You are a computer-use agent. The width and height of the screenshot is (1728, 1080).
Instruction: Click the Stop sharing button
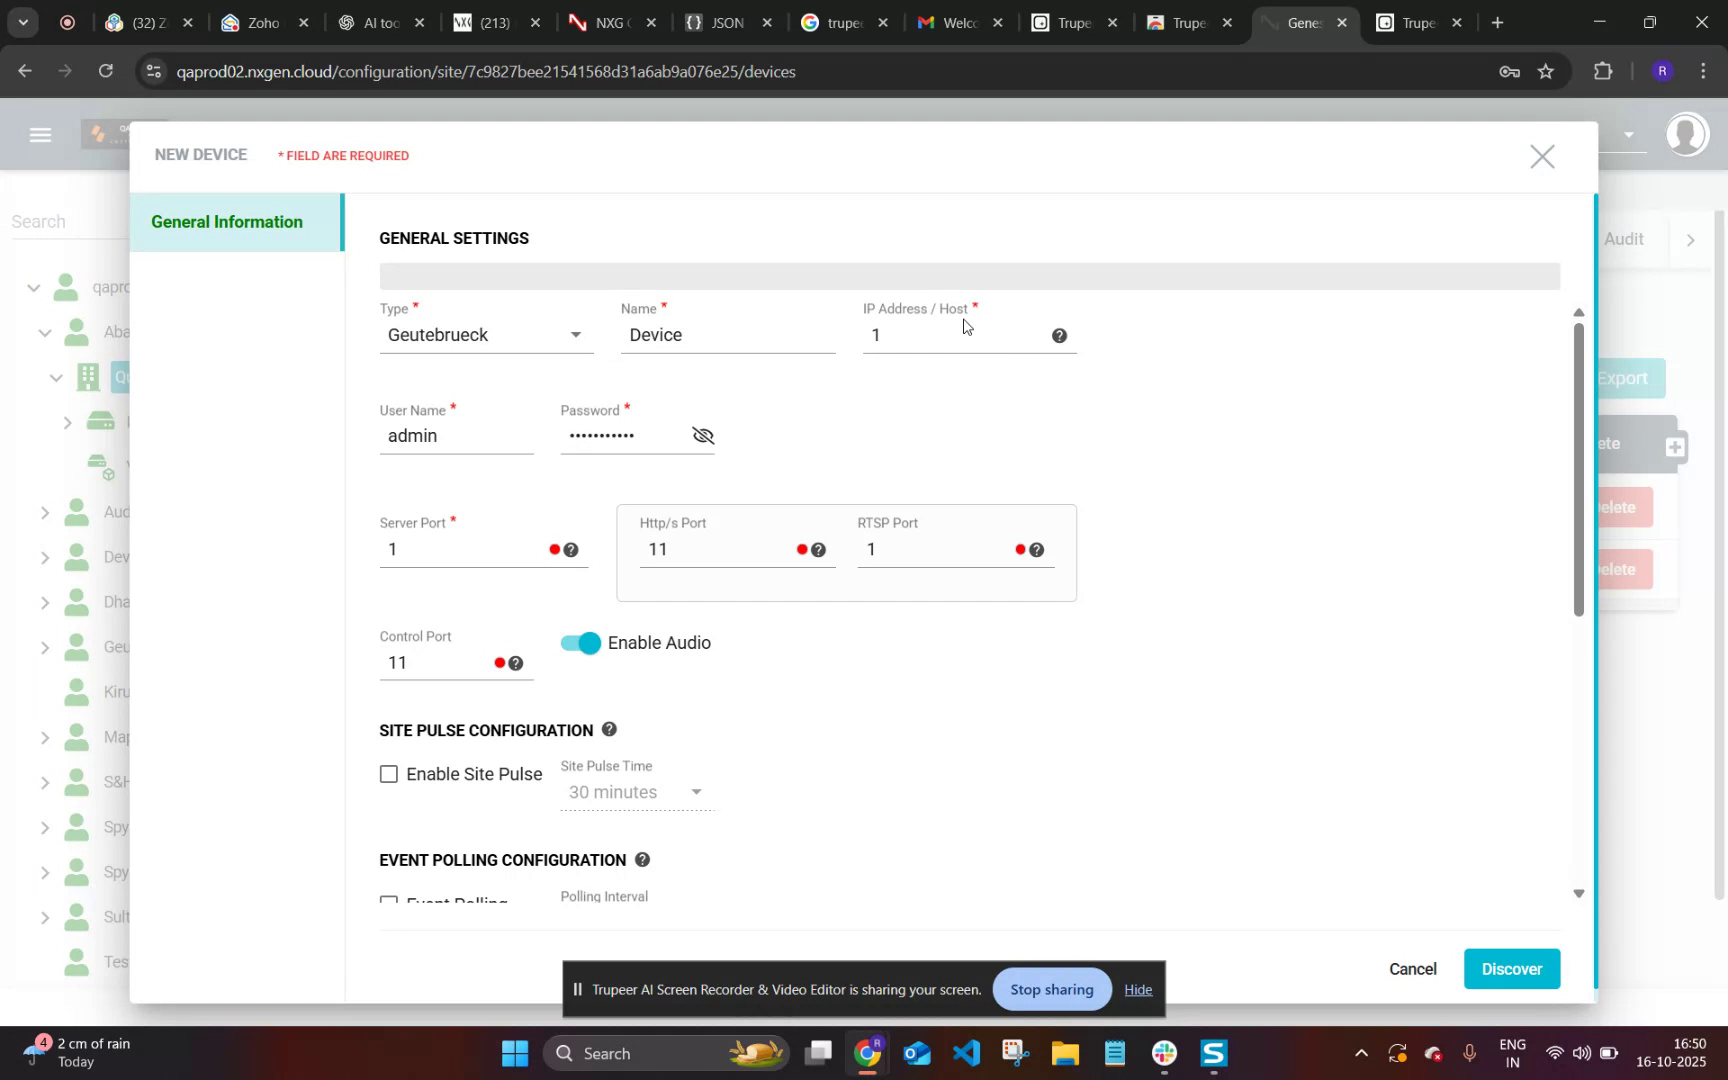[x=1051, y=989]
